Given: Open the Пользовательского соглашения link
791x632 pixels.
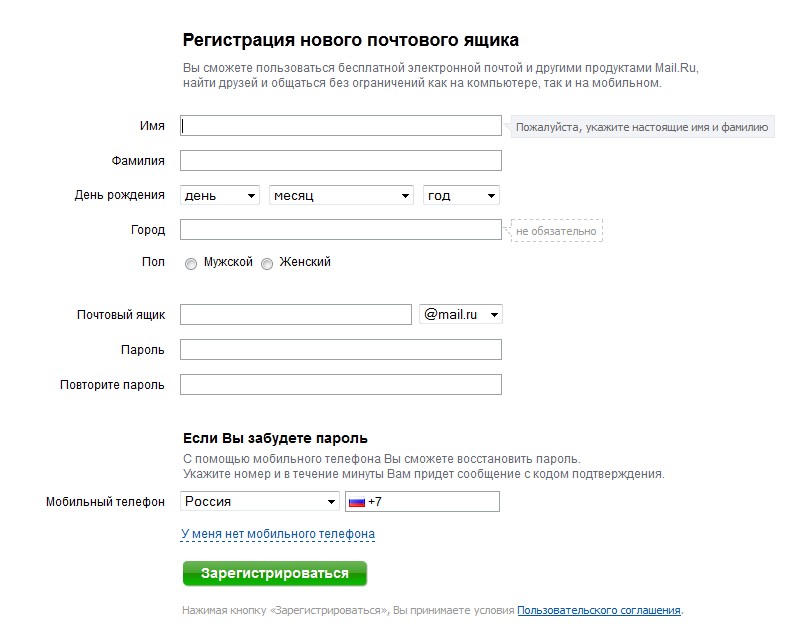Looking at the screenshot, I should 599,610.
